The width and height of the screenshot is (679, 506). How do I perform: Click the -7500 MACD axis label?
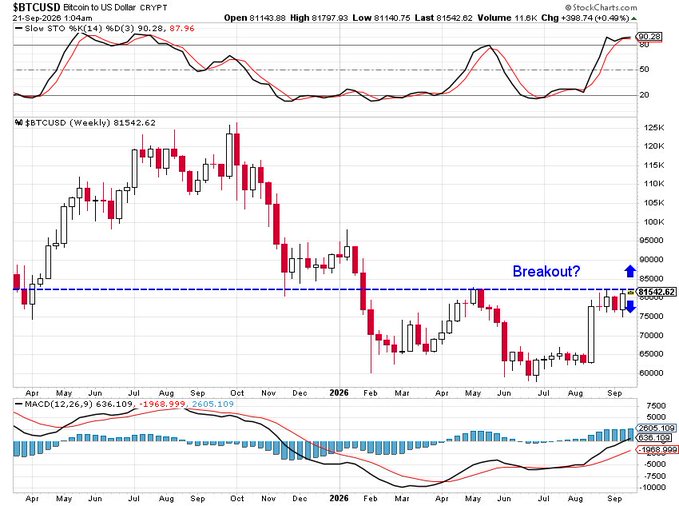click(654, 476)
